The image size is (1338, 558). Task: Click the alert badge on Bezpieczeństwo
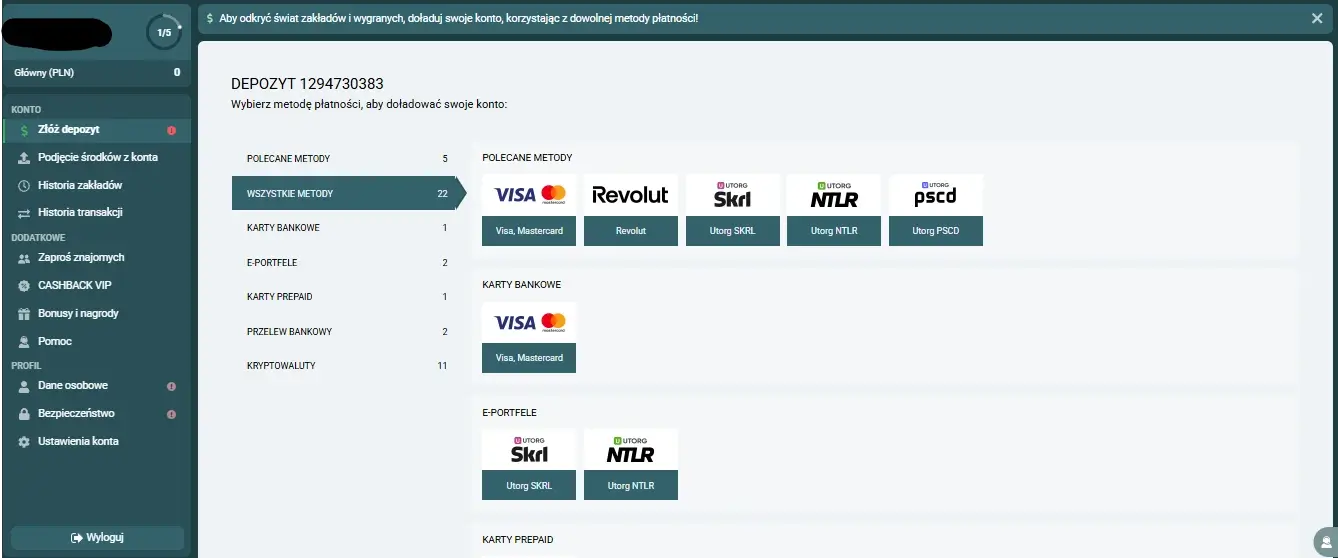tap(171, 414)
